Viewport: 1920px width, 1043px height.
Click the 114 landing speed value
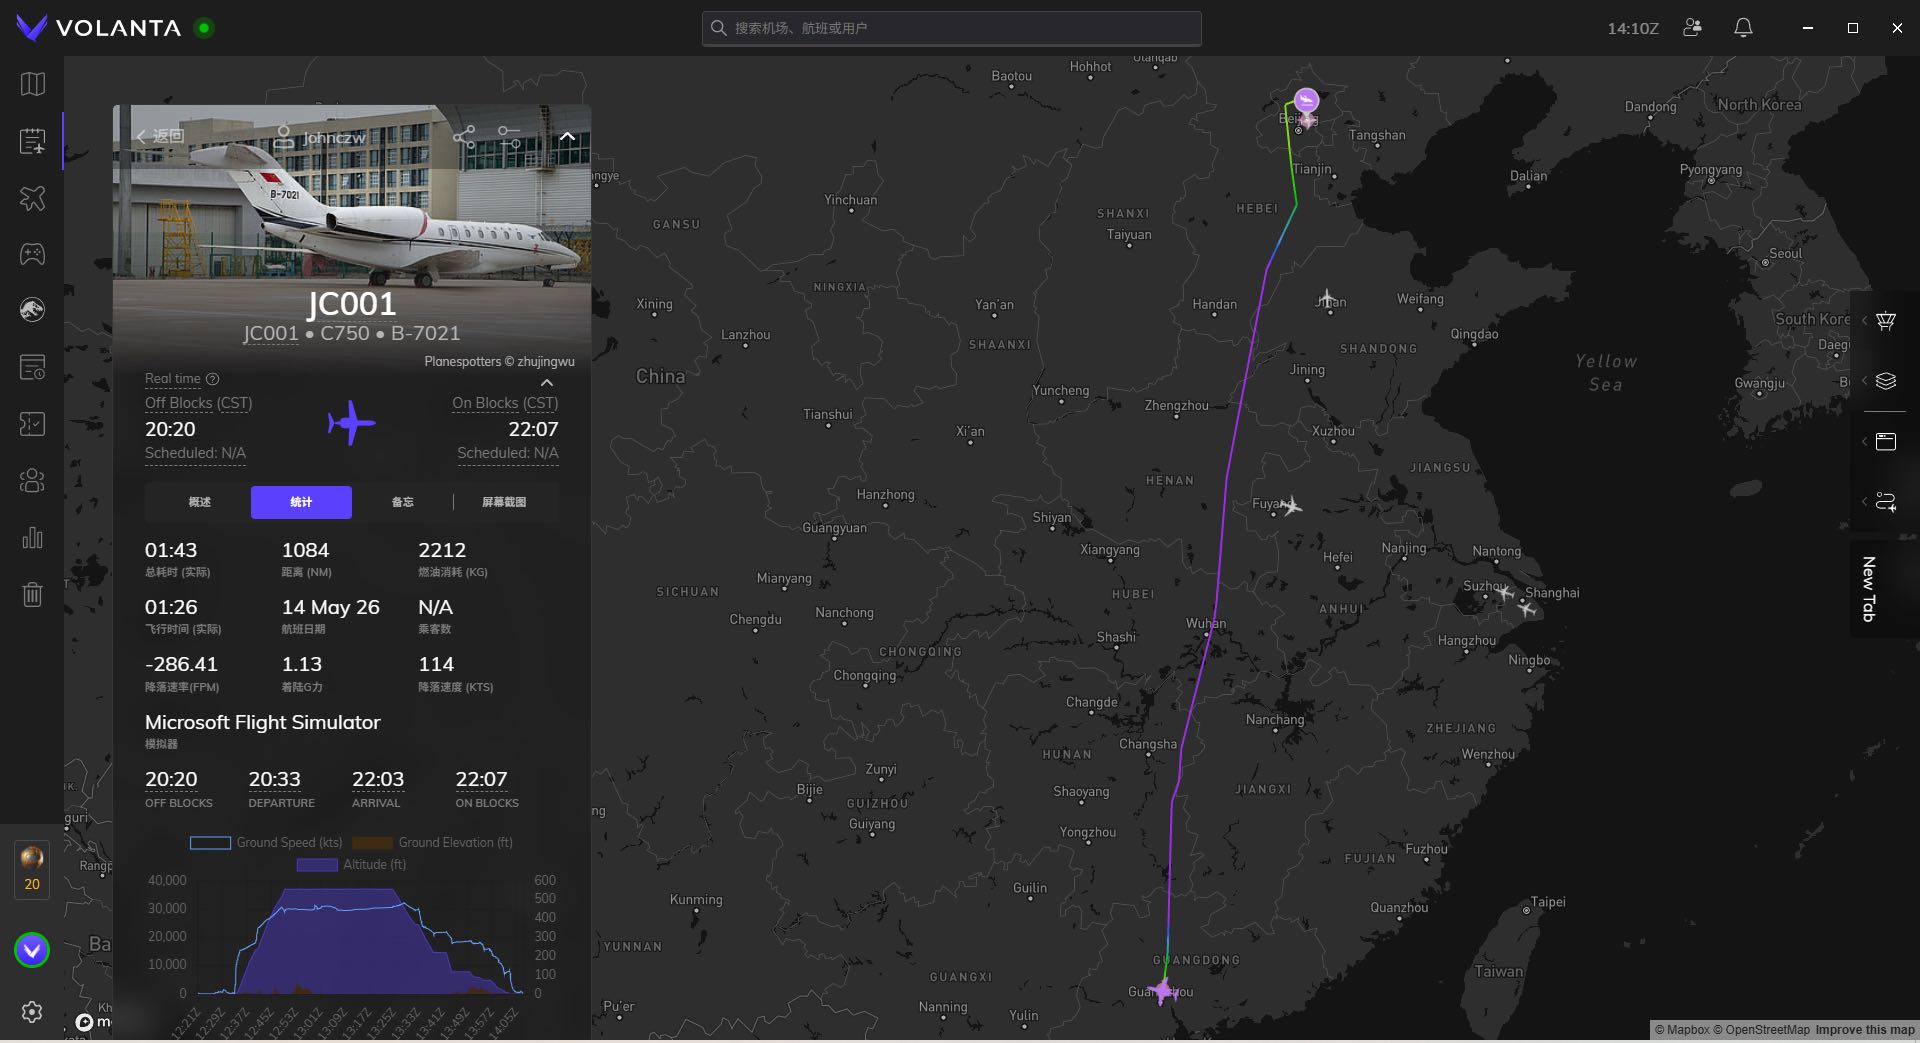coord(436,664)
